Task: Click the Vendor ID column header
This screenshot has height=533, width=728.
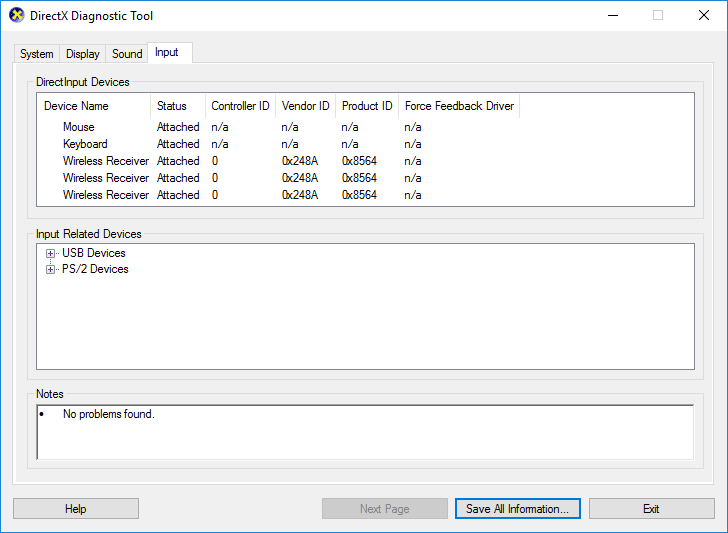Action: pyautogui.click(x=306, y=106)
